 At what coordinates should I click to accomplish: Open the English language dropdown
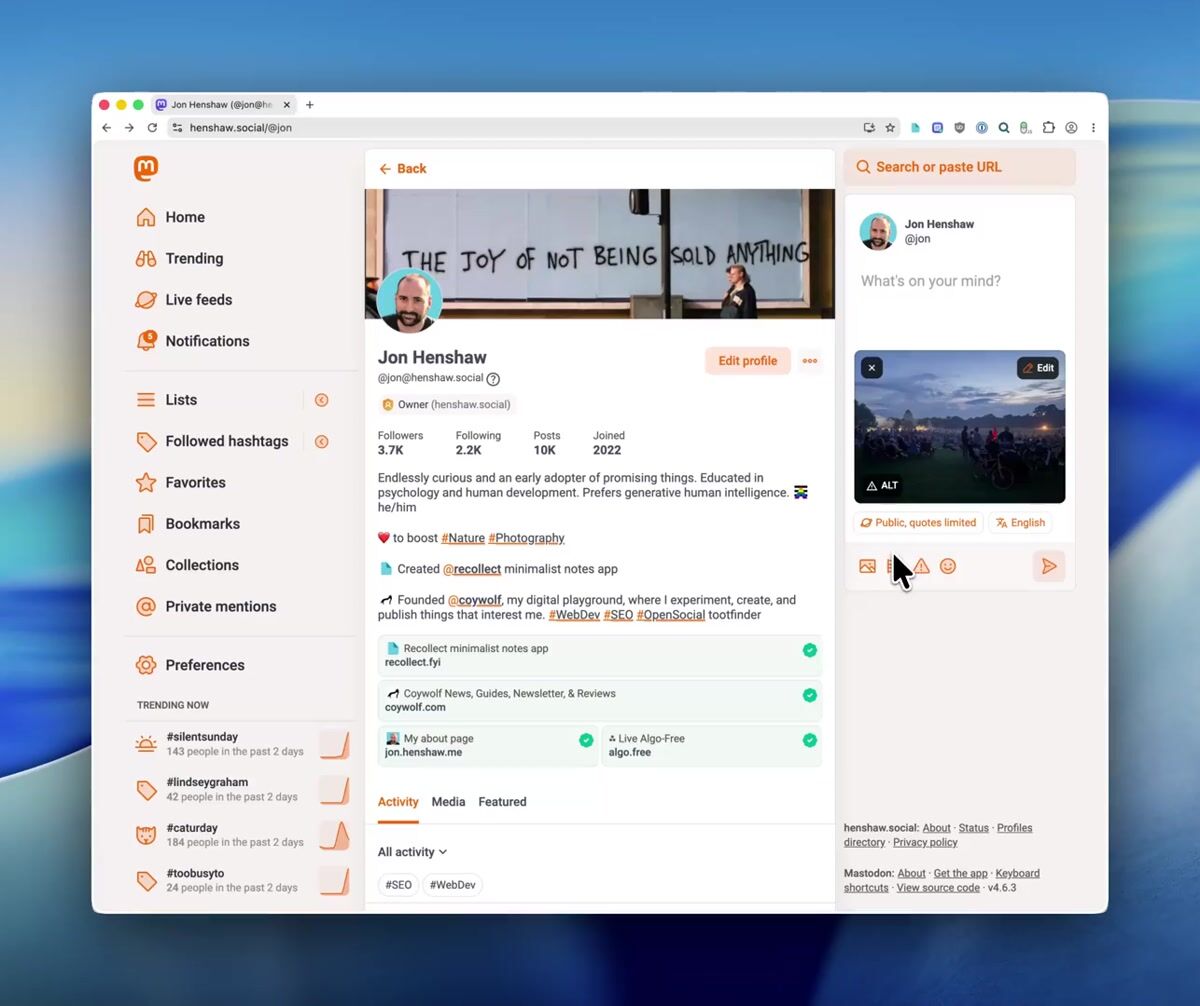click(x=1020, y=523)
